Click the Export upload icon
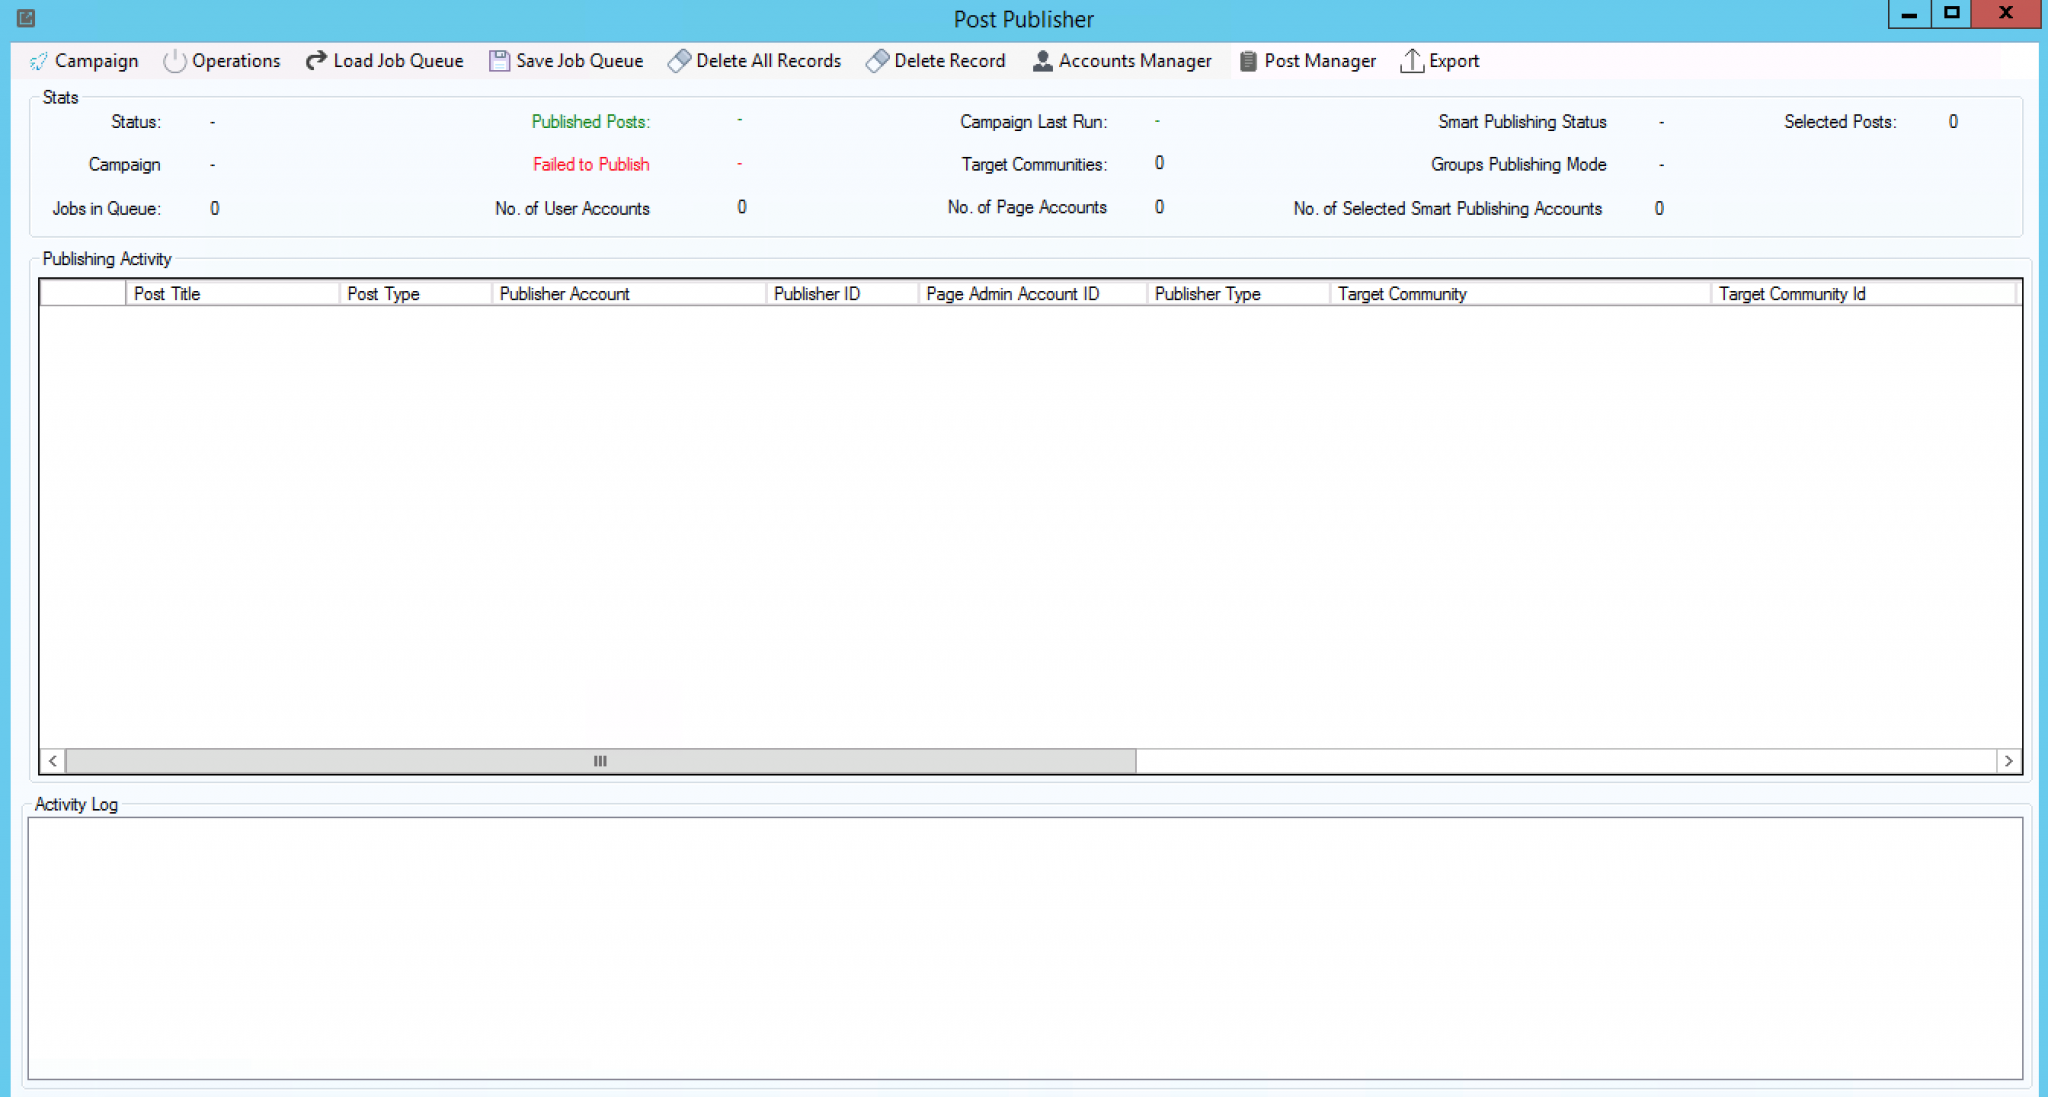The height and width of the screenshot is (1097, 2048). (x=1411, y=61)
